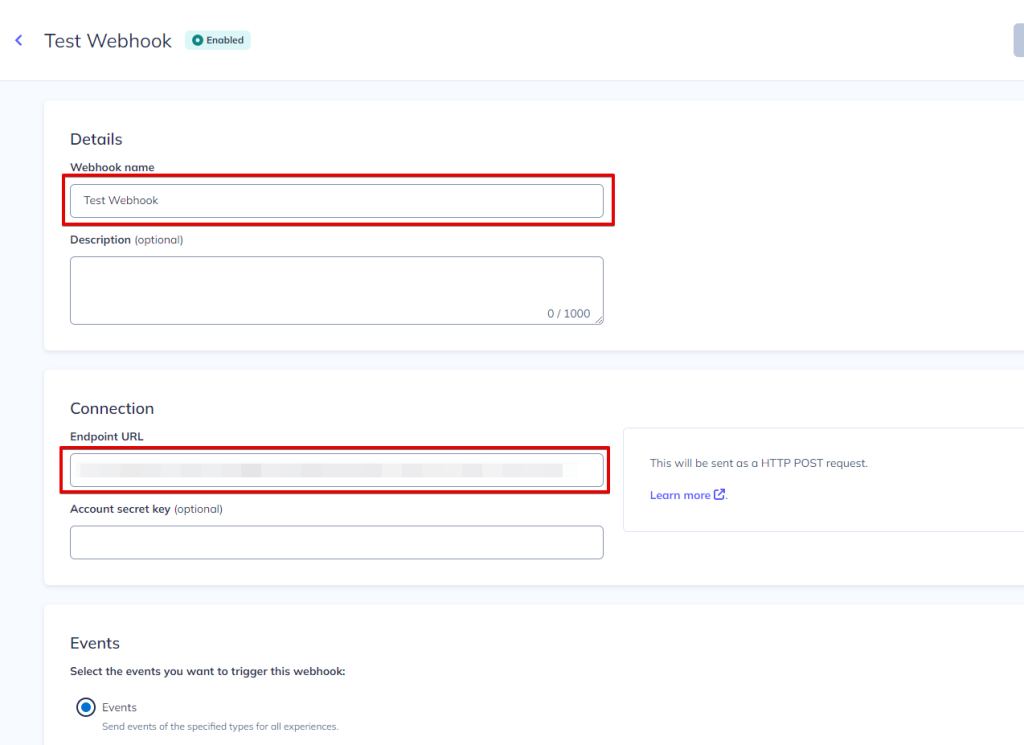Select the Events radio button
Image resolution: width=1024 pixels, height=745 pixels.
[x=86, y=708]
